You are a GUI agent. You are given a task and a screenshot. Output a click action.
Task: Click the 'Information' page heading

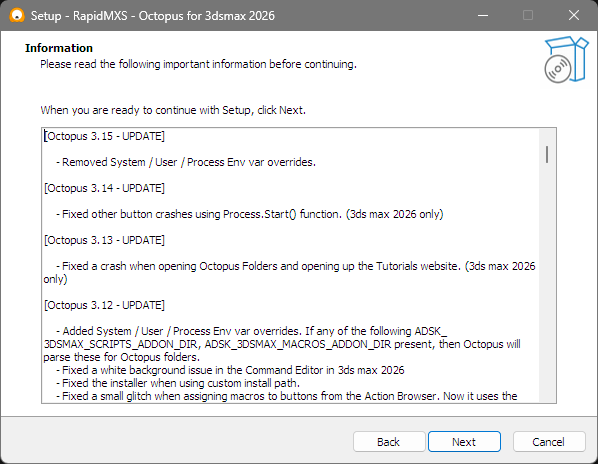pos(59,48)
